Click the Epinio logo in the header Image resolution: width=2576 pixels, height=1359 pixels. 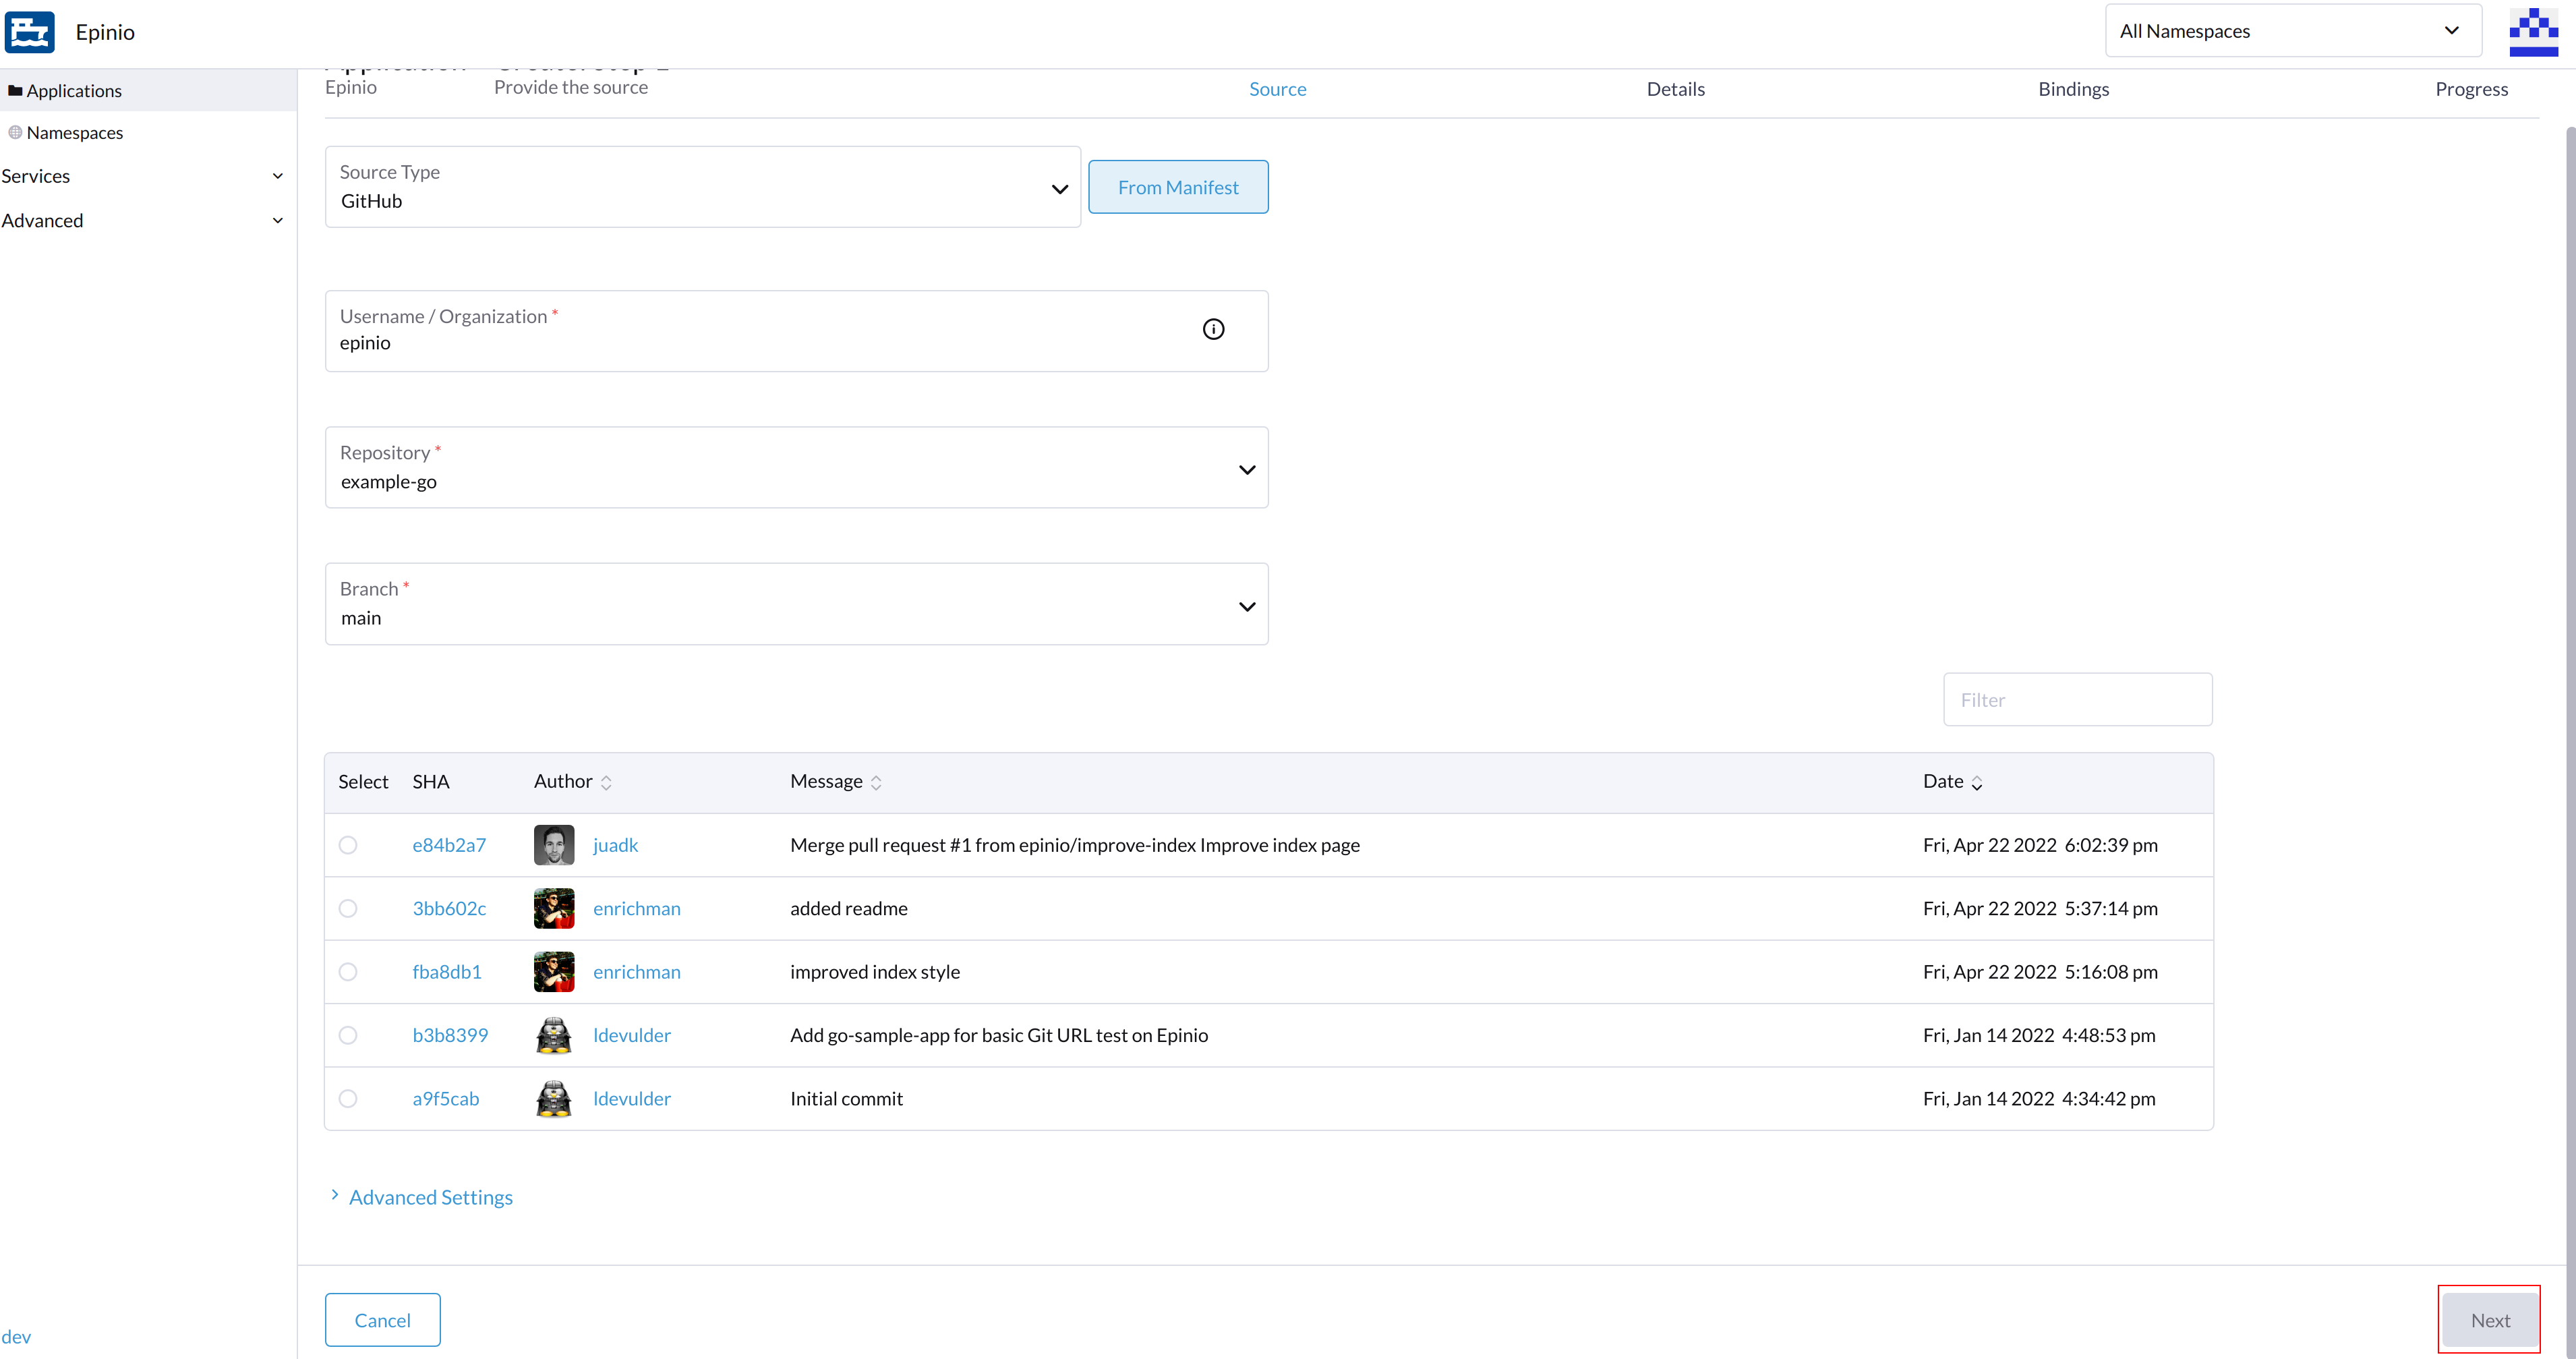click(x=30, y=31)
